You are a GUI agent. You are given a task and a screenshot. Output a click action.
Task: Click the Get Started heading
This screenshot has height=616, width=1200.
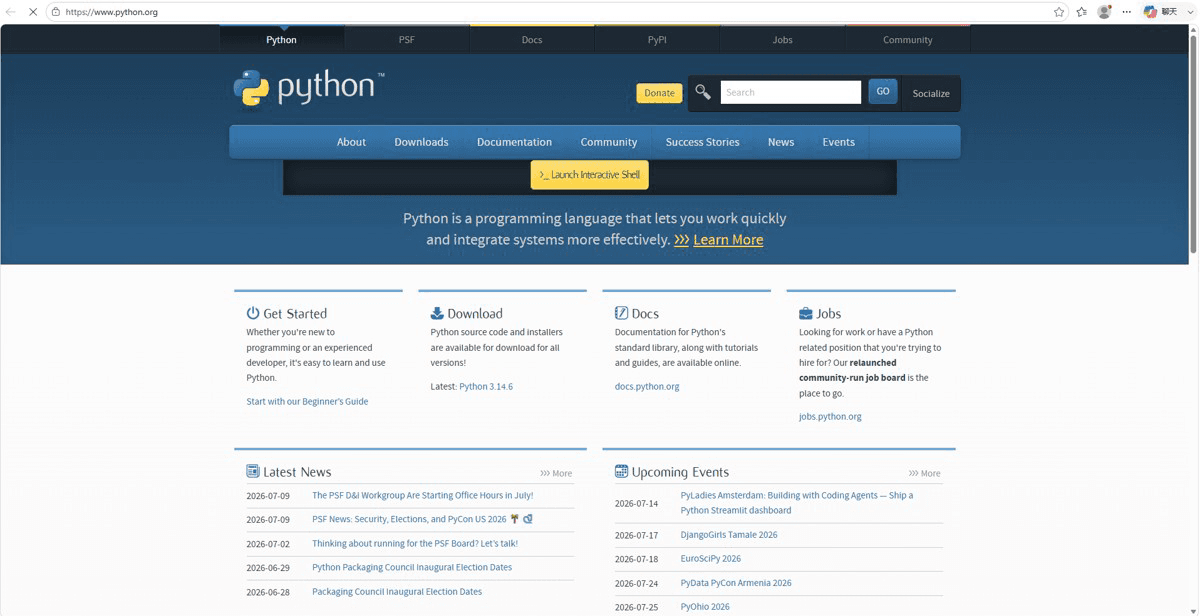click(x=295, y=313)
